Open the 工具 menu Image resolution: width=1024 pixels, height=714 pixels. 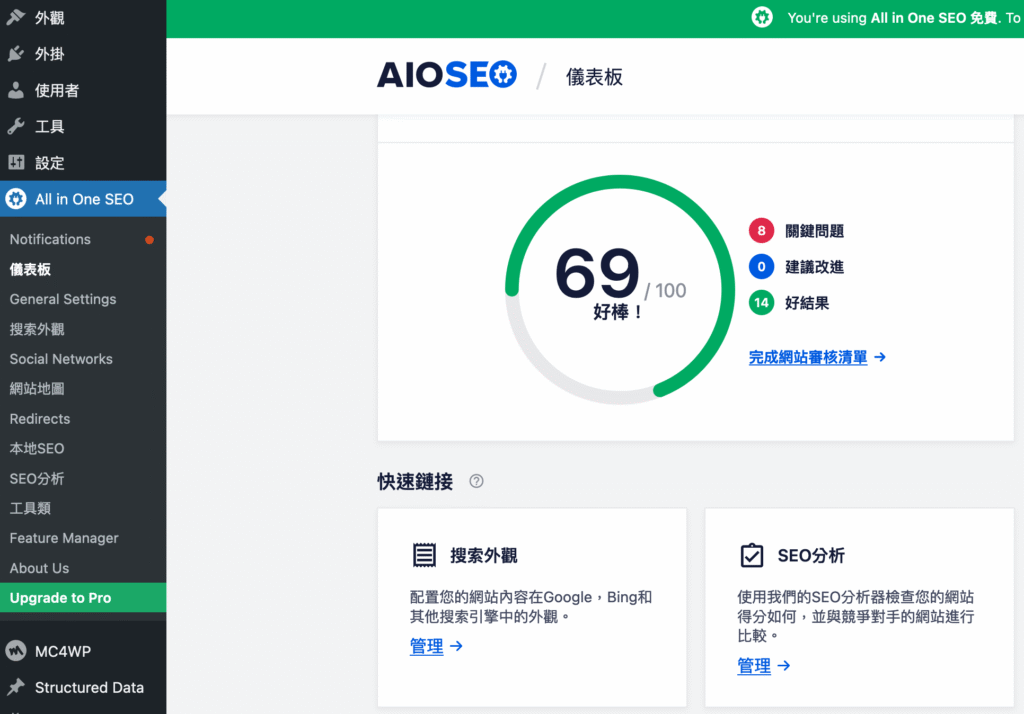click(x=83, y=126)
